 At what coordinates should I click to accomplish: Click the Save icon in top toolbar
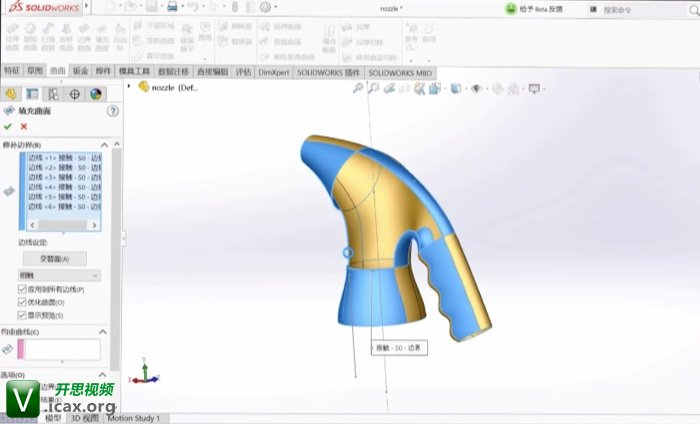click(x=152, y=7)
